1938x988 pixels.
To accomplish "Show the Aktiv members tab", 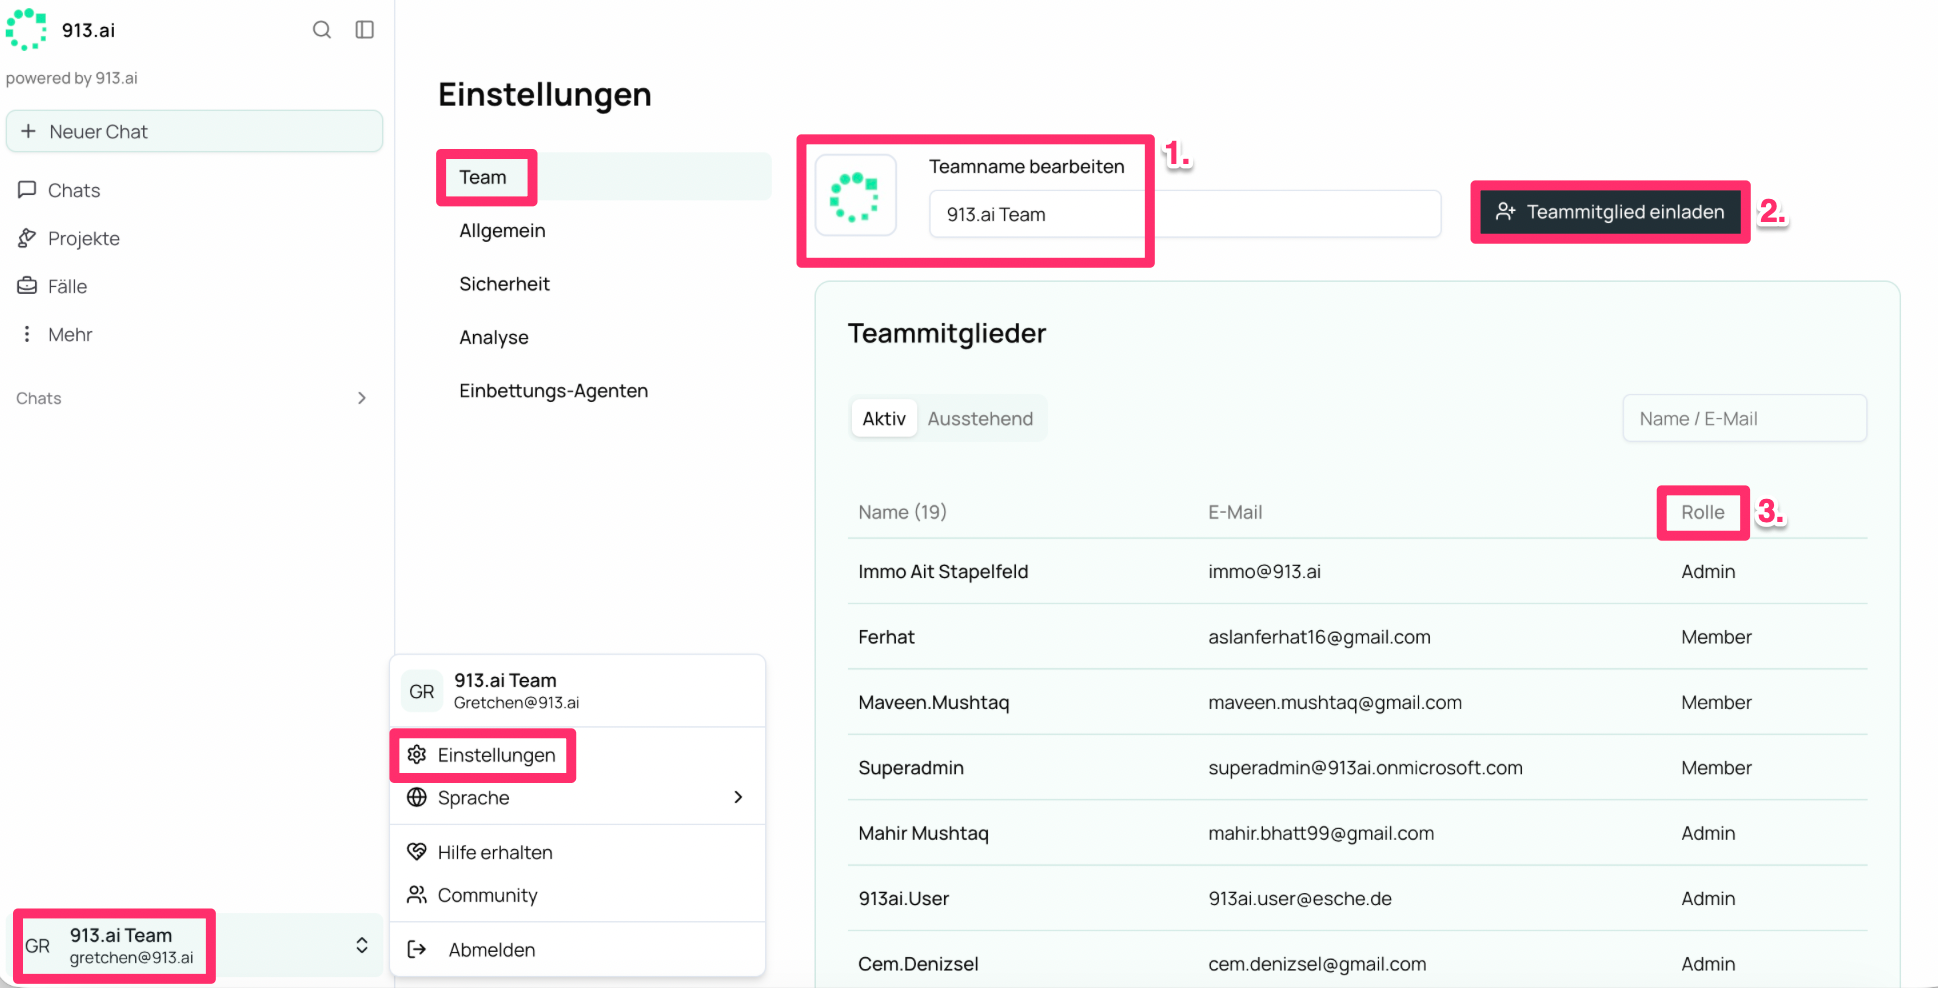I will click(884, 419).
